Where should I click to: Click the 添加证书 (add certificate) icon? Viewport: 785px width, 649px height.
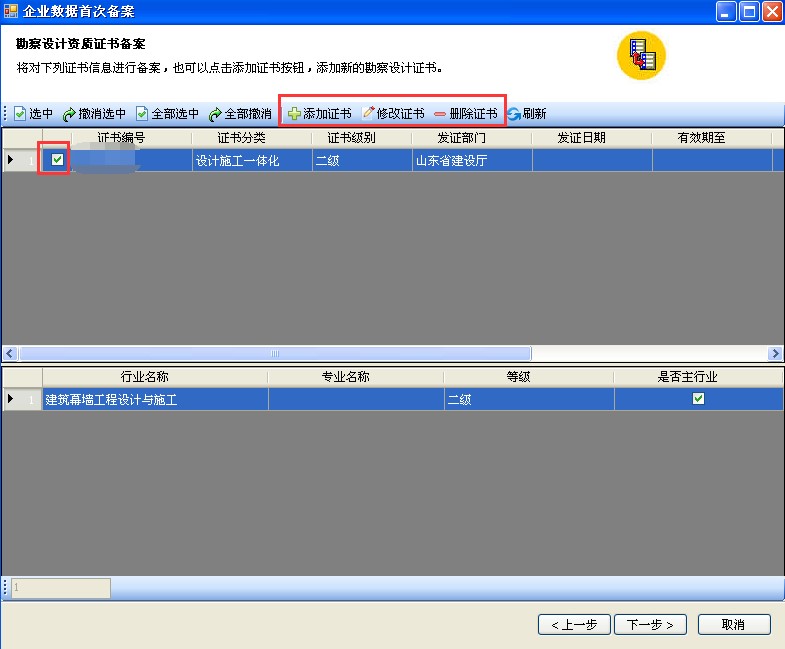[294, 114]
